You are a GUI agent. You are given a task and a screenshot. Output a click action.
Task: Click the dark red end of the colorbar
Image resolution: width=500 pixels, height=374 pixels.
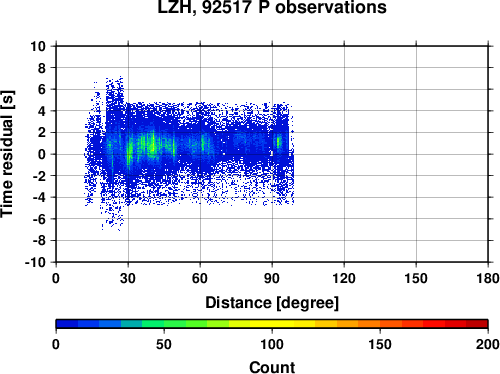click(x=477, y=324)
